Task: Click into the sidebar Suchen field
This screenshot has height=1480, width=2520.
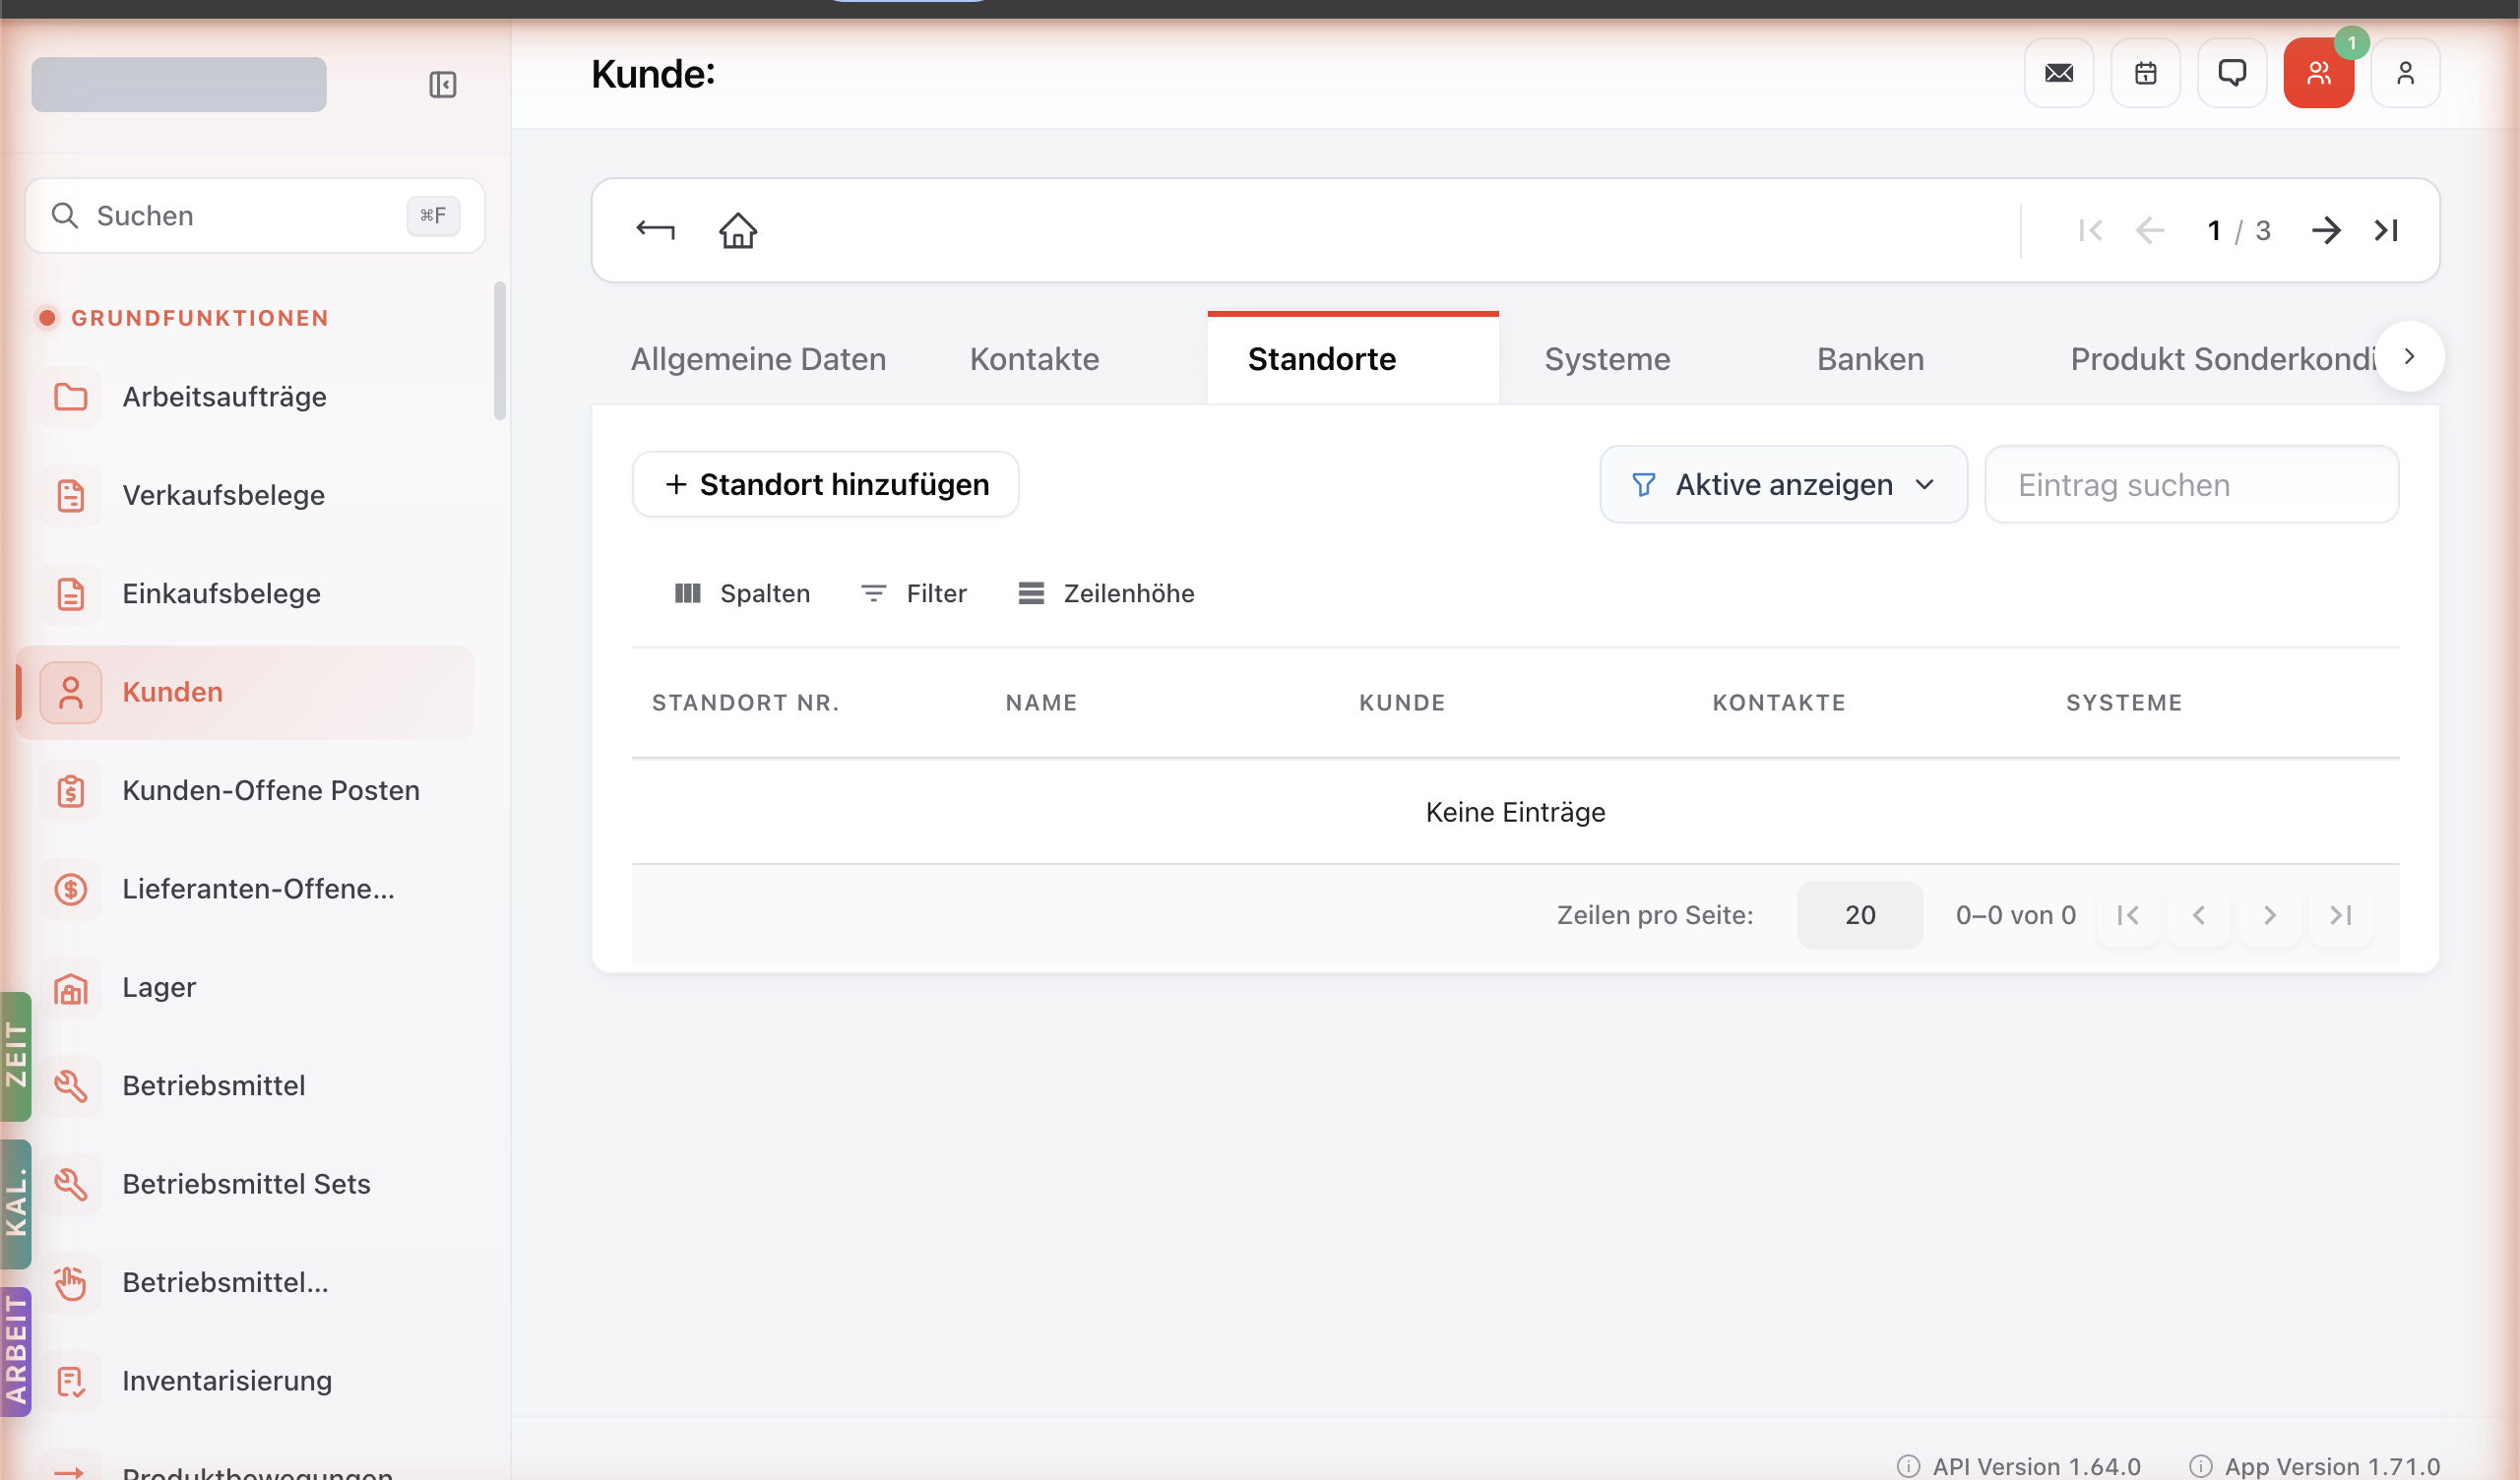Action: click(x=254, y=215)
